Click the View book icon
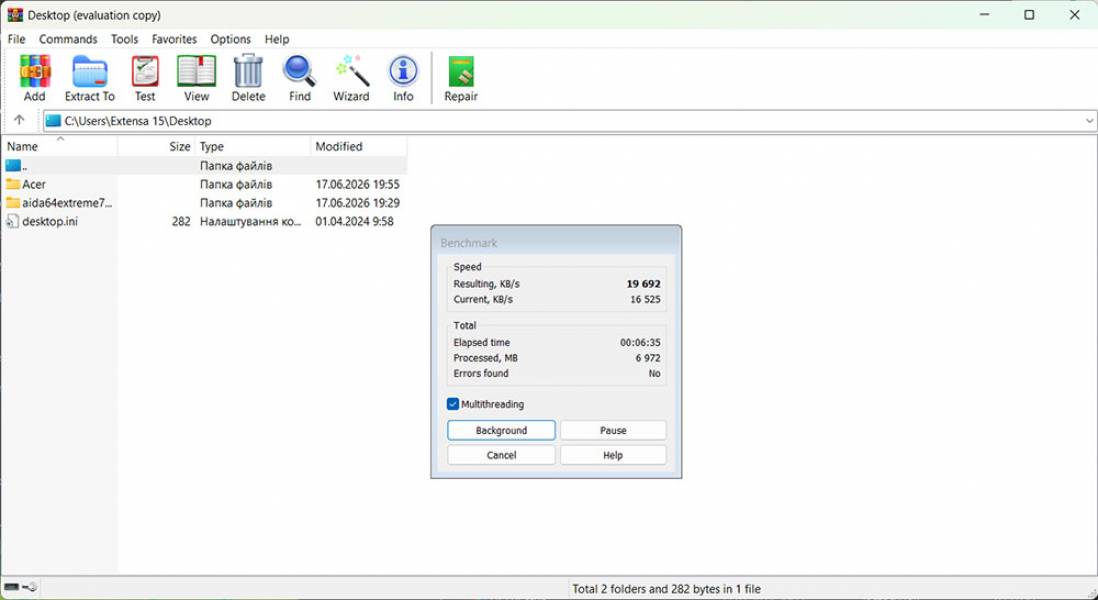1098x600 pixels. [197, 71]
